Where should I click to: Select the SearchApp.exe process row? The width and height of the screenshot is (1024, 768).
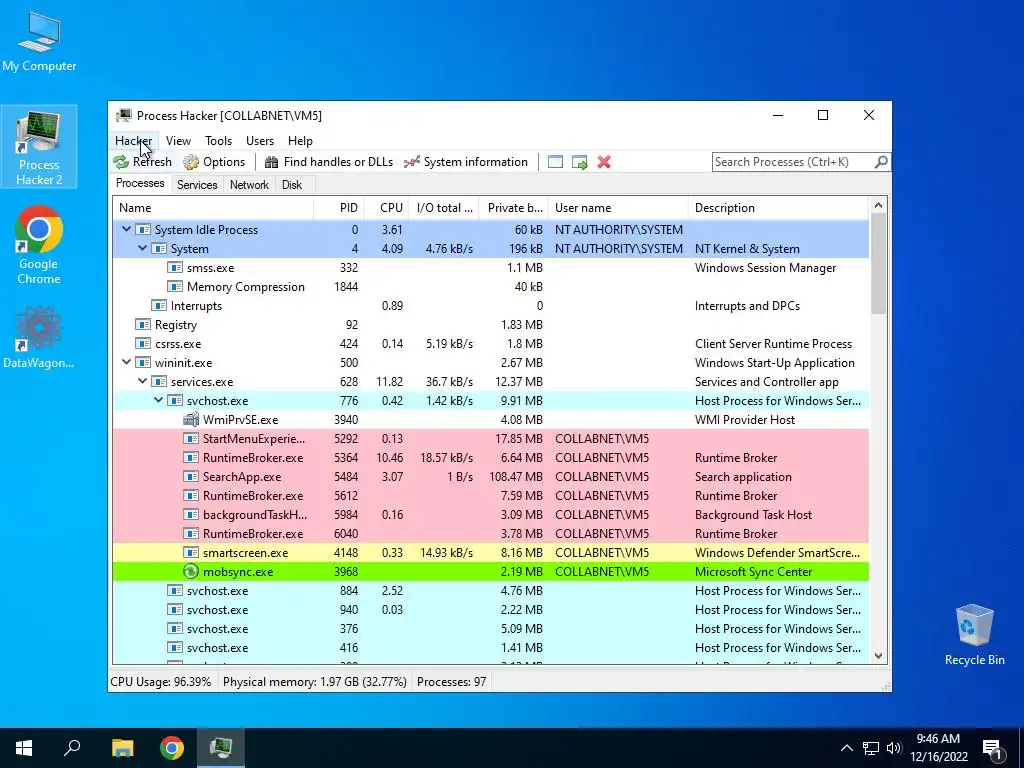491,477
